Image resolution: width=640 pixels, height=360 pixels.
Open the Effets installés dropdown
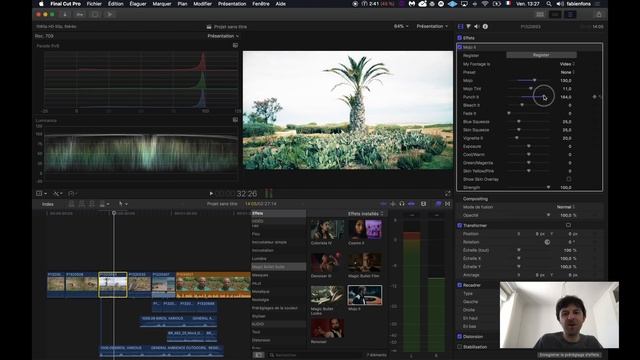[366, 214]
